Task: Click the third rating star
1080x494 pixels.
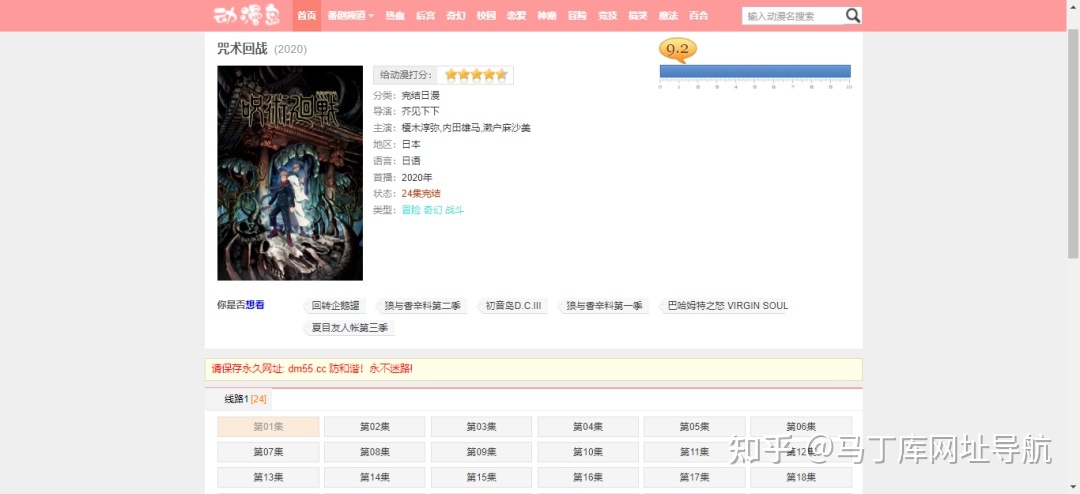Action: (x=477, y=75)
